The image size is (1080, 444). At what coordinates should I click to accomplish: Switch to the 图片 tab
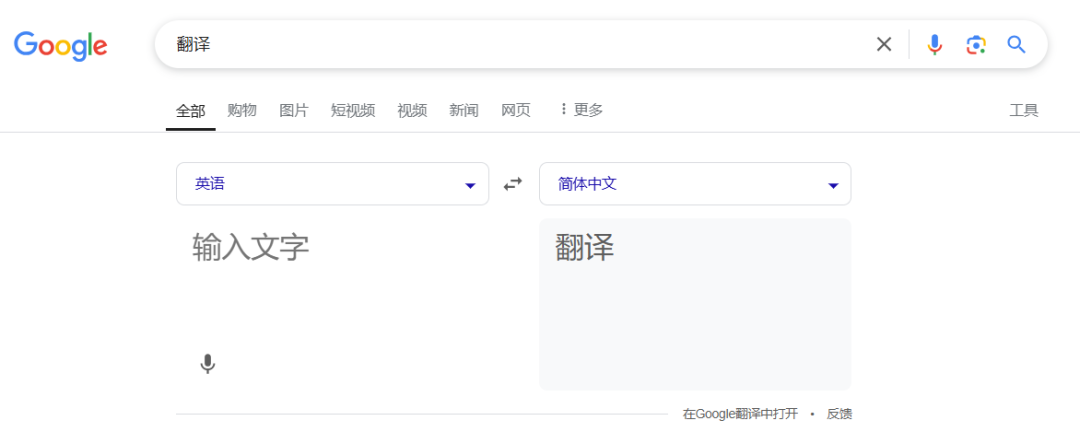[x=294, y=110]
